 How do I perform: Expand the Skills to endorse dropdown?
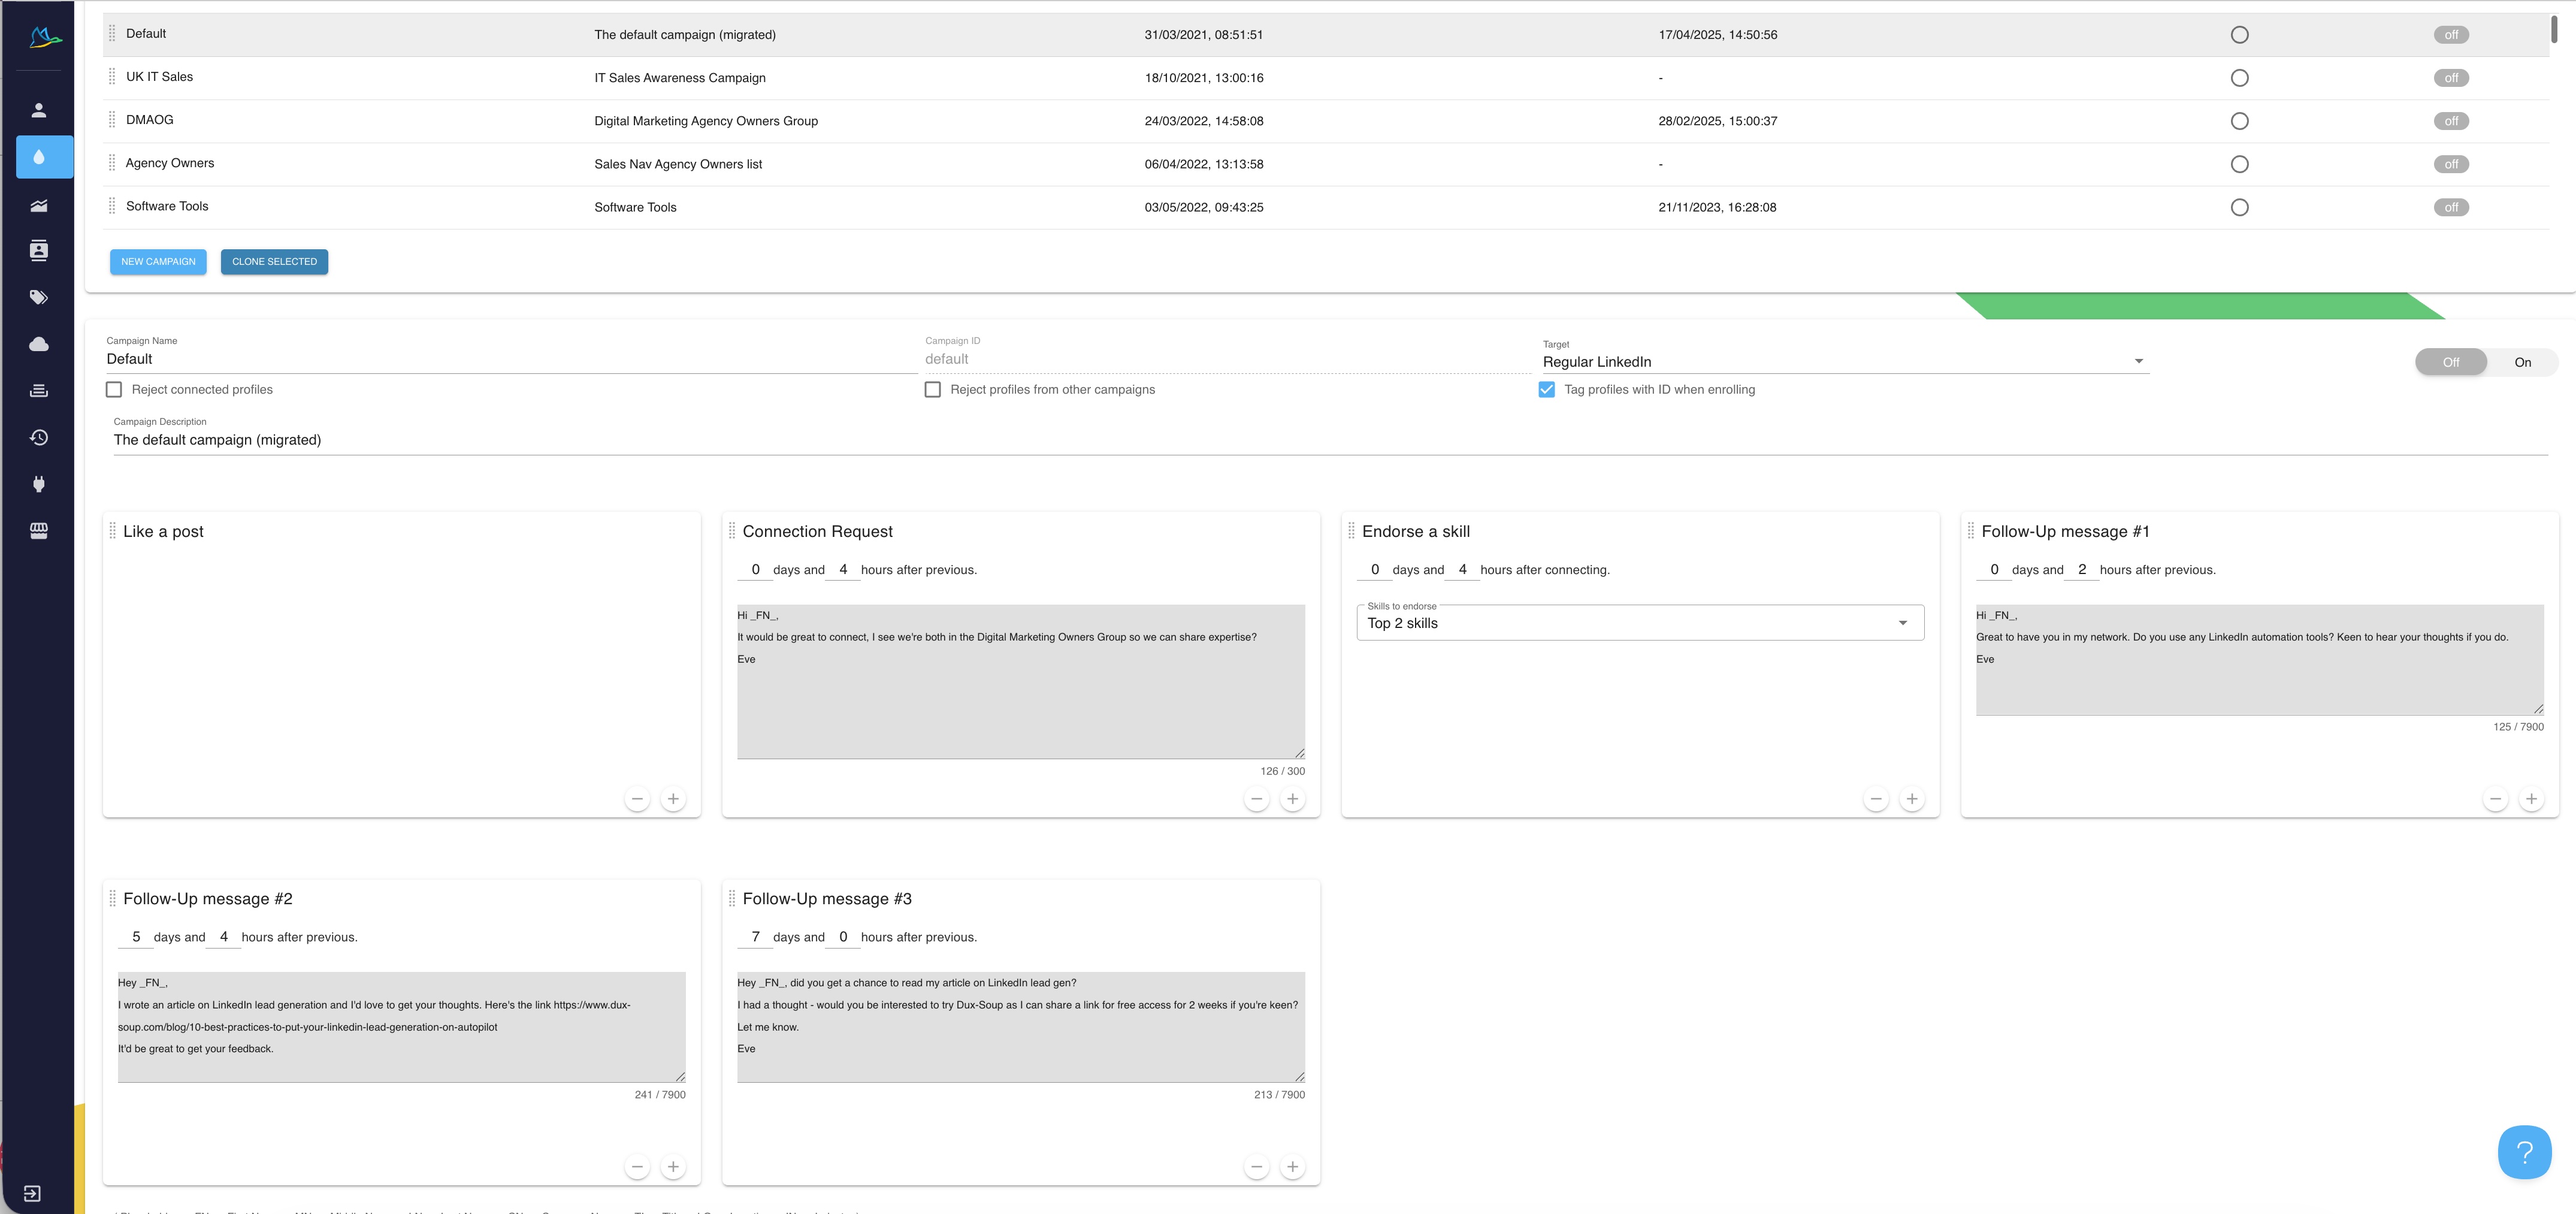1640,623
